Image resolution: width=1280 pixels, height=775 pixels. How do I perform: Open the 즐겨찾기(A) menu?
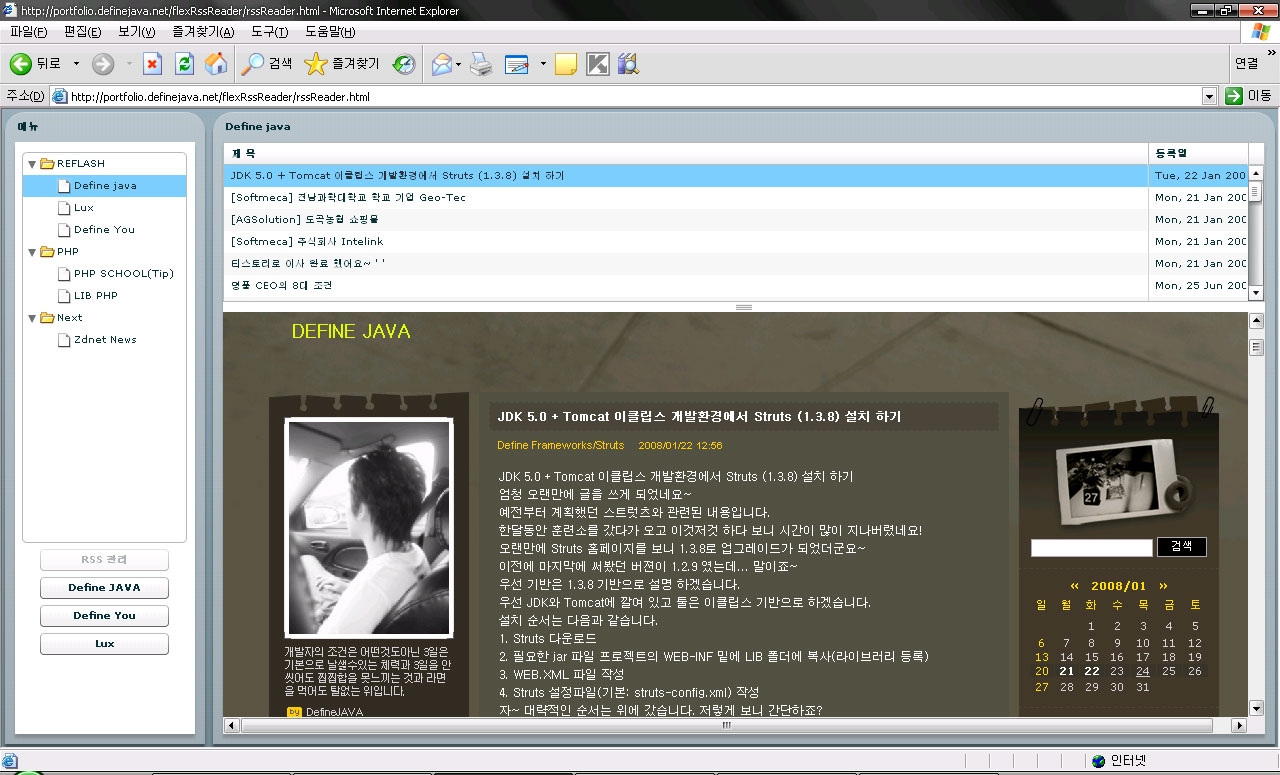203,32
